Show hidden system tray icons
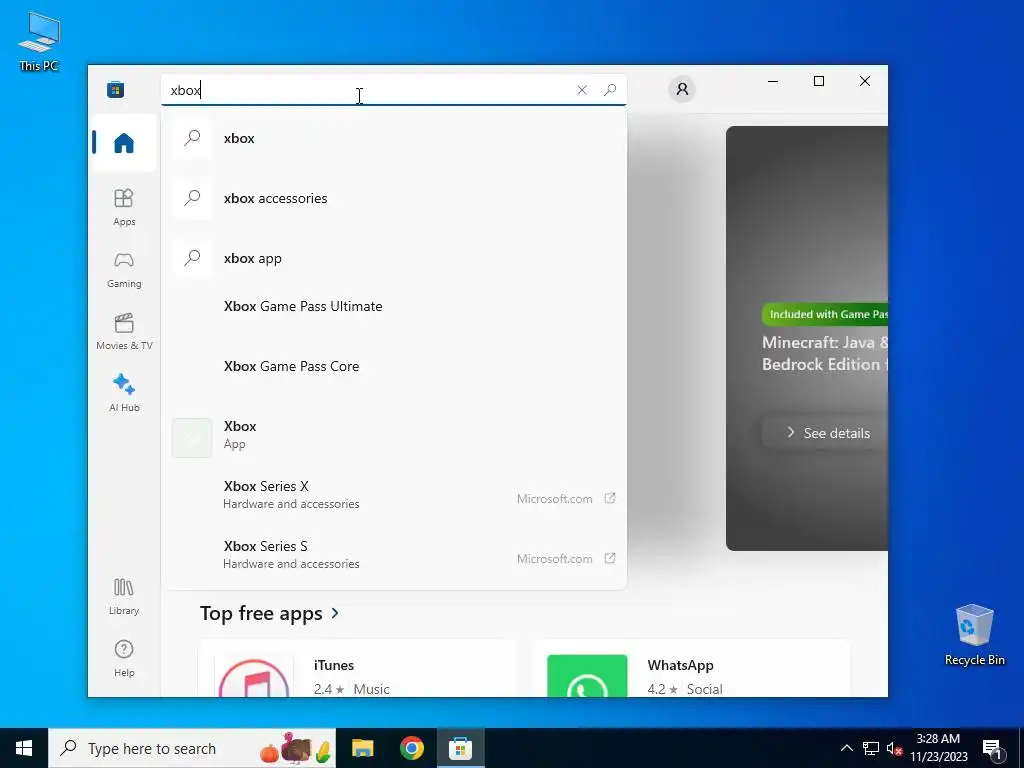The height and width of the screenshot is (768, 1024). pos(846,748)
